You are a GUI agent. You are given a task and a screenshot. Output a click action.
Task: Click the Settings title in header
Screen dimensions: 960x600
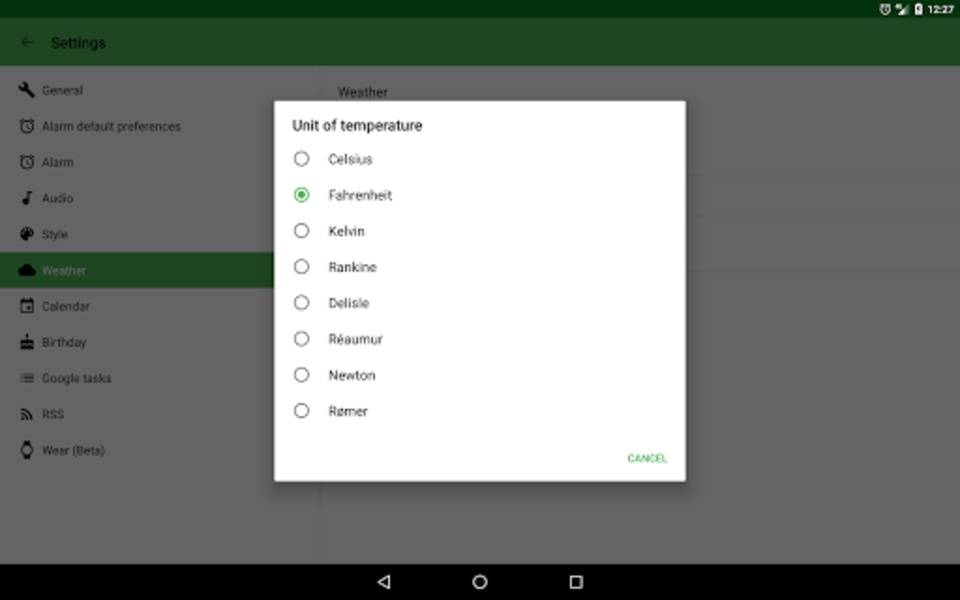click(78, 43)
